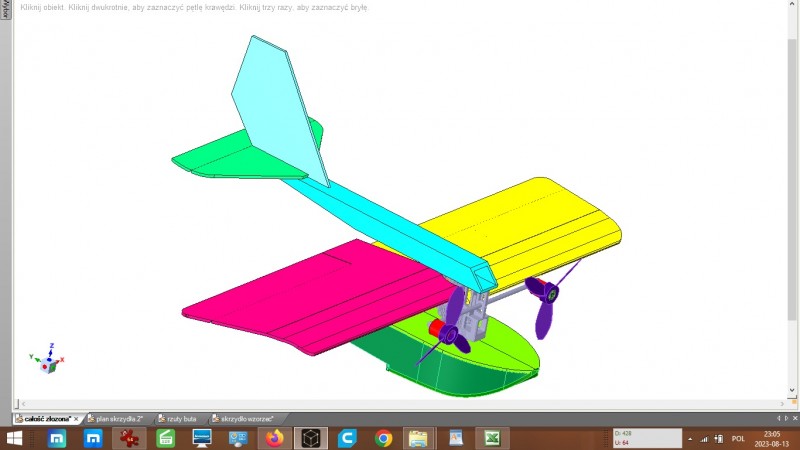Open the 'rzuty buta' document tab

181,419
